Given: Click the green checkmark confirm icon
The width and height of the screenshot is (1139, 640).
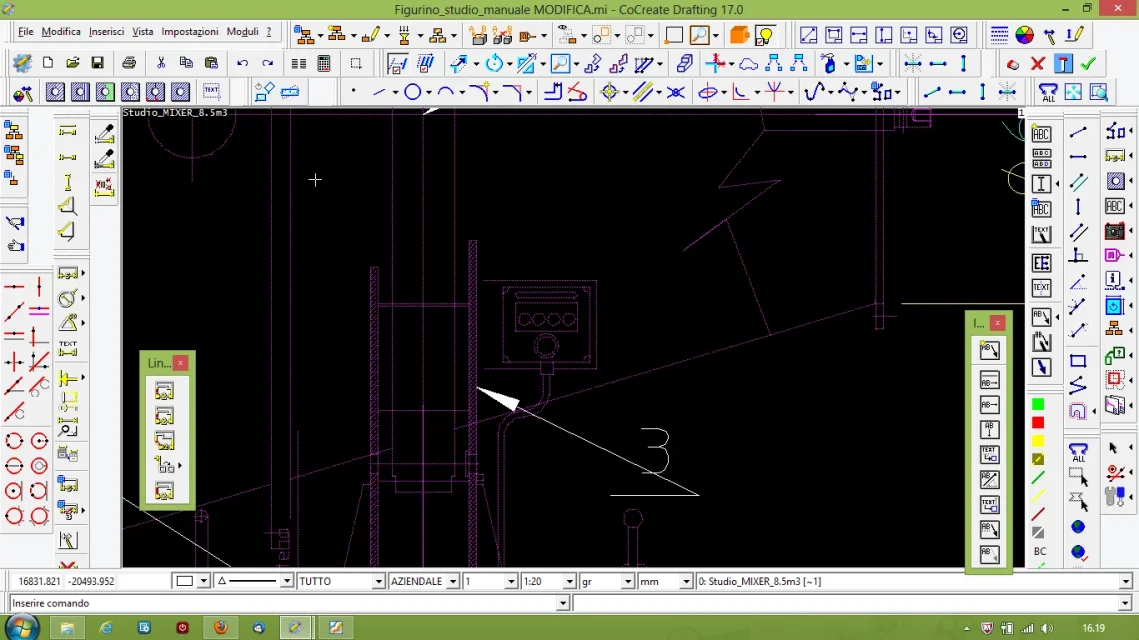Looking at the screenshot, I should click(x=1088, y=63).
